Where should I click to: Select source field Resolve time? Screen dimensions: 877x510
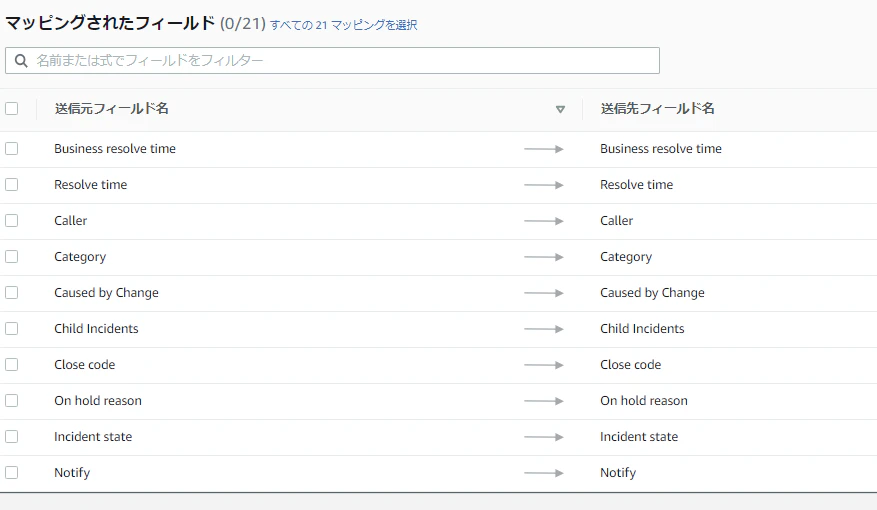coord(91,185)
